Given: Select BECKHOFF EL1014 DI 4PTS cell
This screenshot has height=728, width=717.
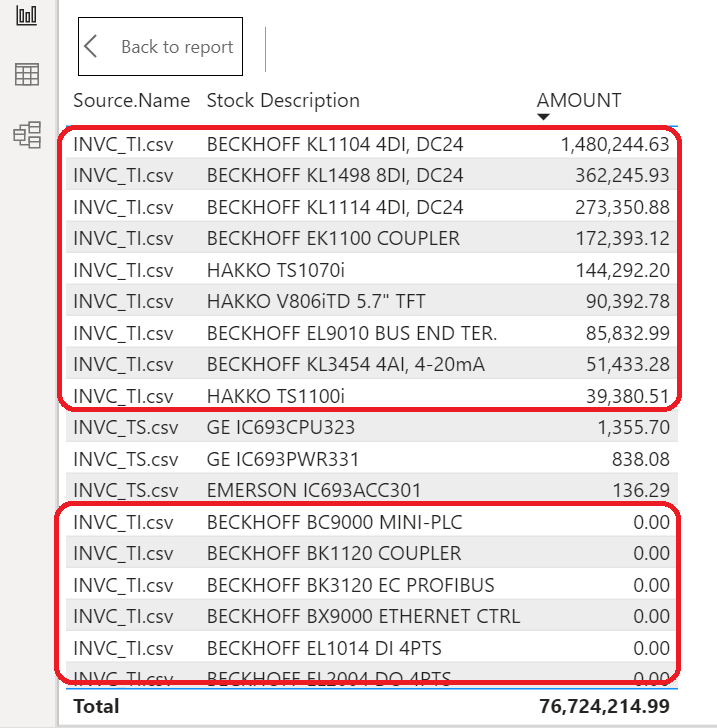Looking at the screenshot, I should tap(324, 648).
